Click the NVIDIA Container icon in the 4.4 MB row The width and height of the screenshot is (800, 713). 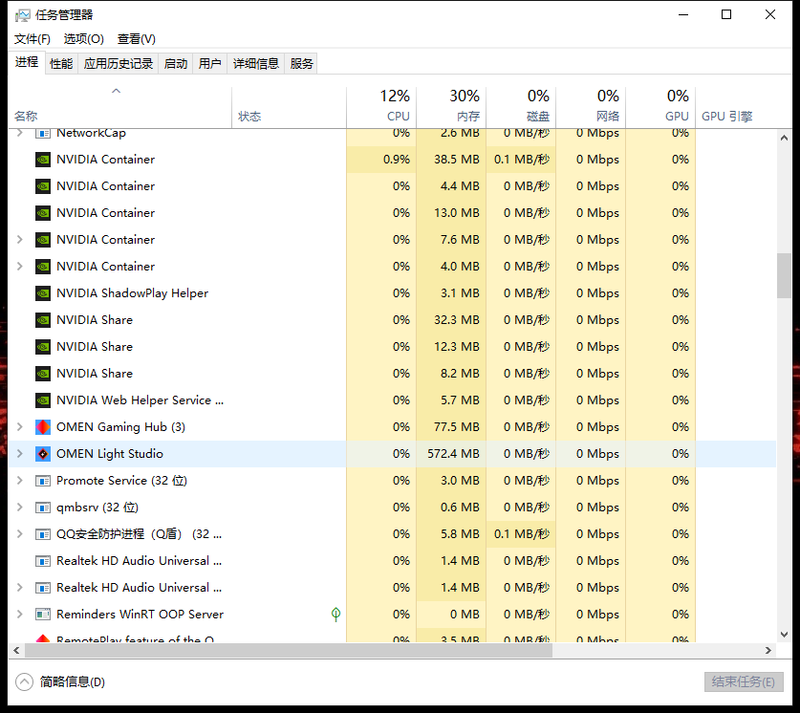pyautogui.click(x=43, y=186)
